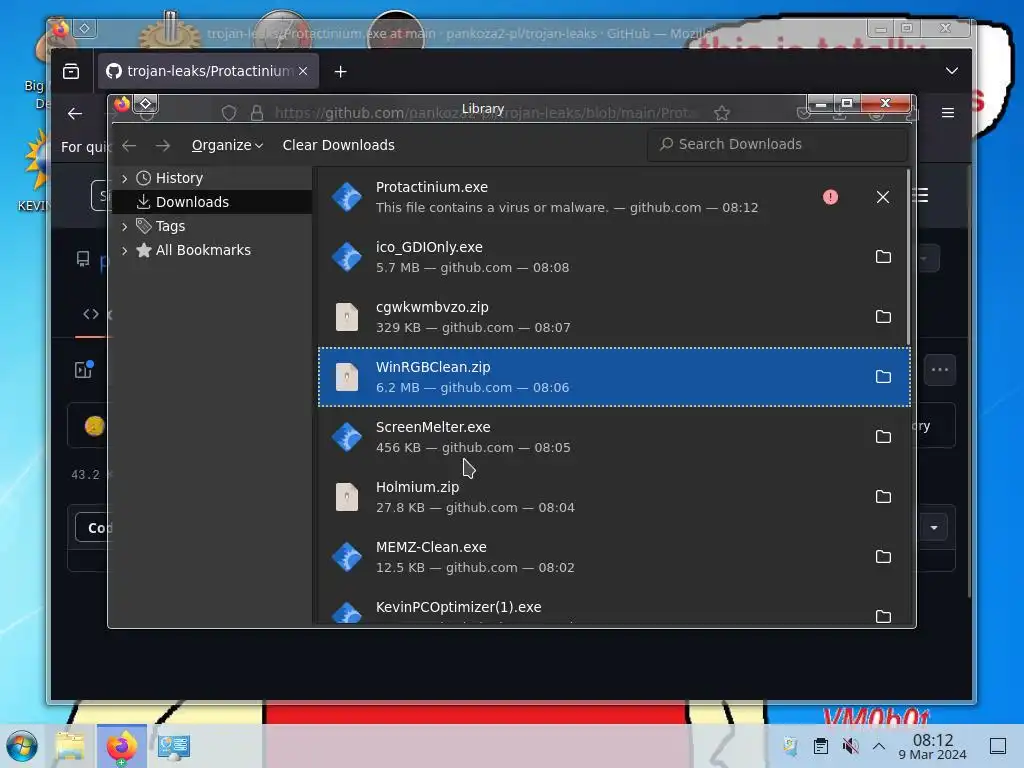Expand the All Bookmarks tree node
This screenshot has height=768, width=1024.
coord(125,250)
